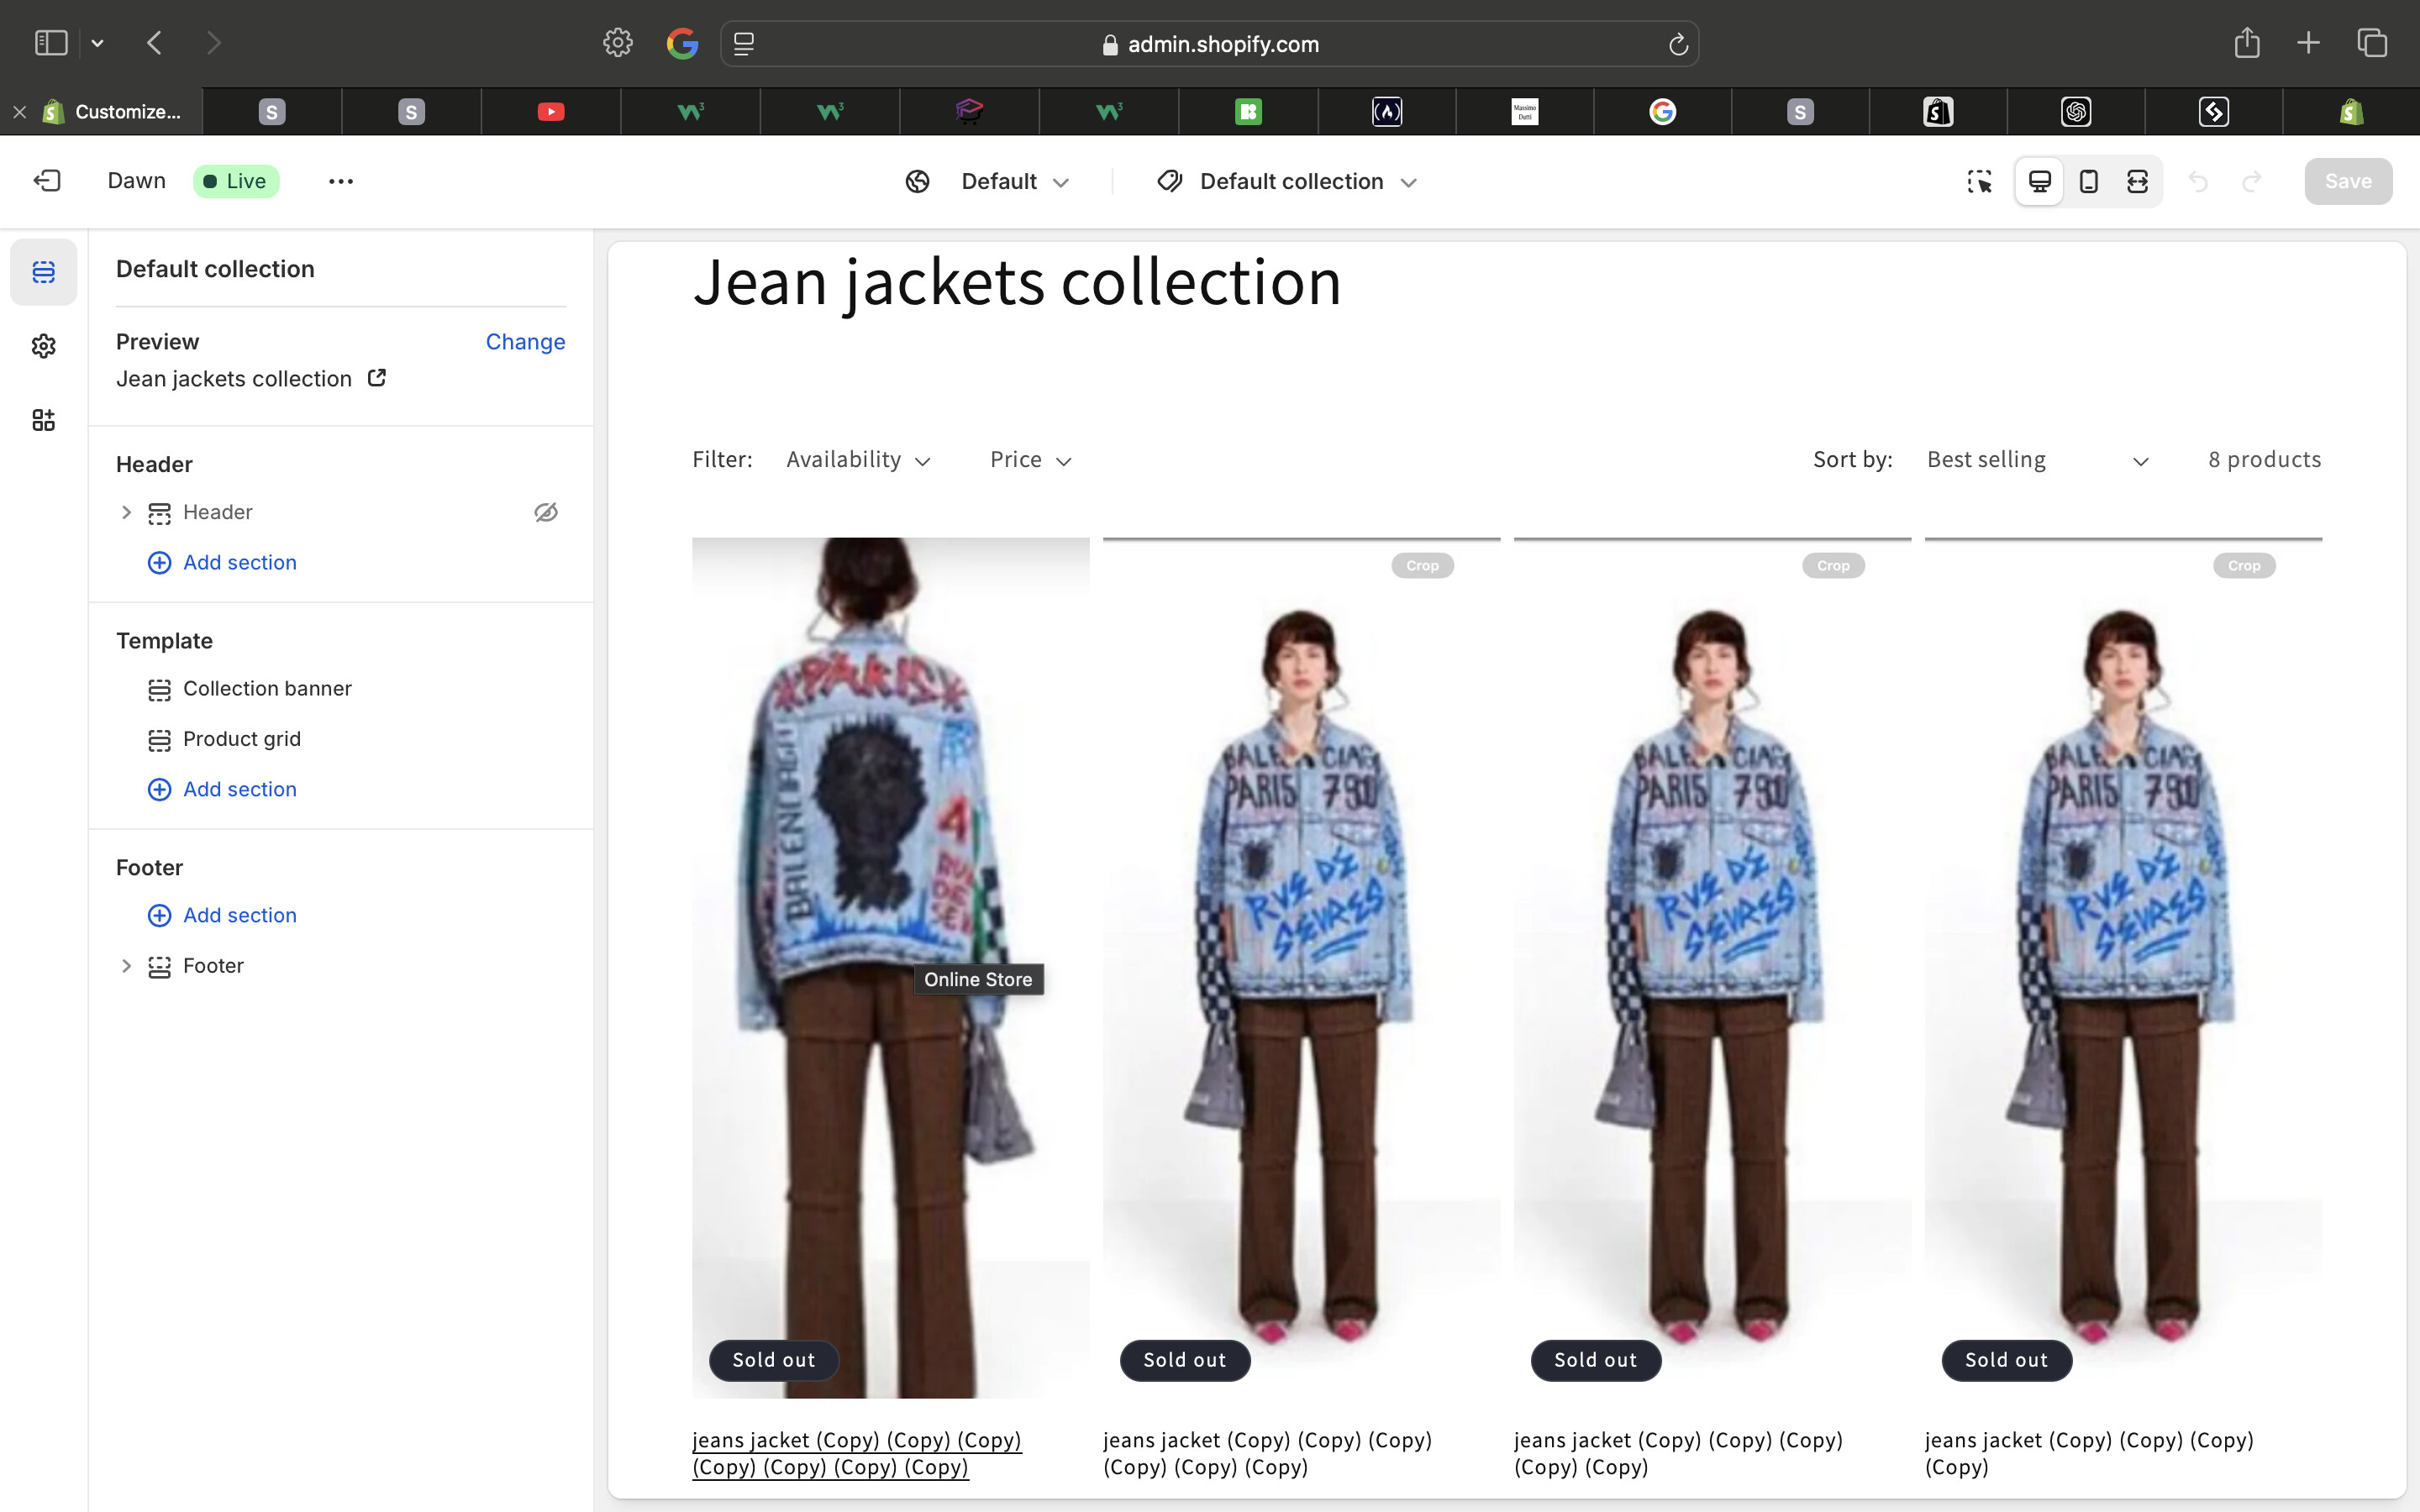Open first jeans jacket product image

pyautogui.click(x=890, y=967)
